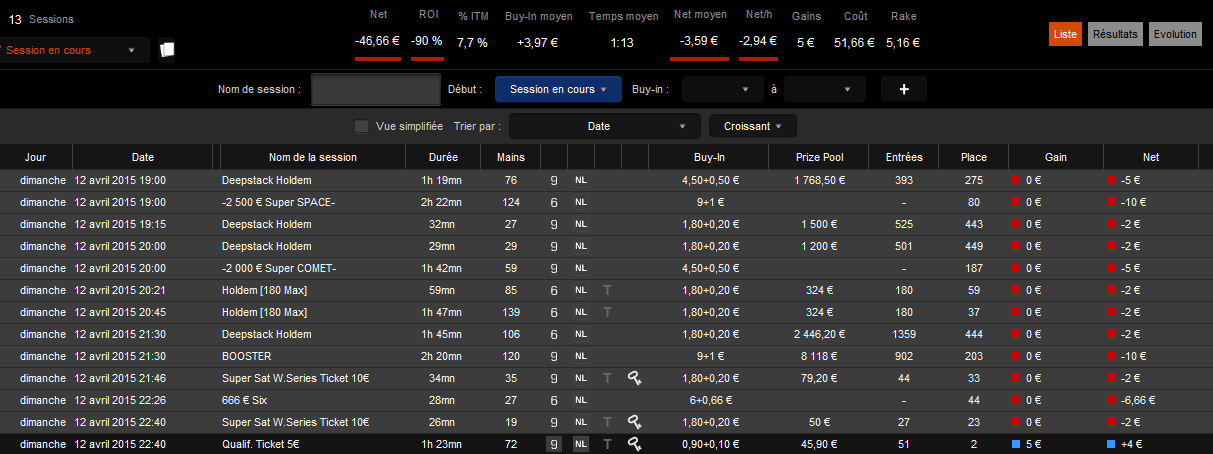The image size is (1213, 454).
Task: Click the 5,16 € Rake value
Action: pyautogui.click(x=903, y=43)
